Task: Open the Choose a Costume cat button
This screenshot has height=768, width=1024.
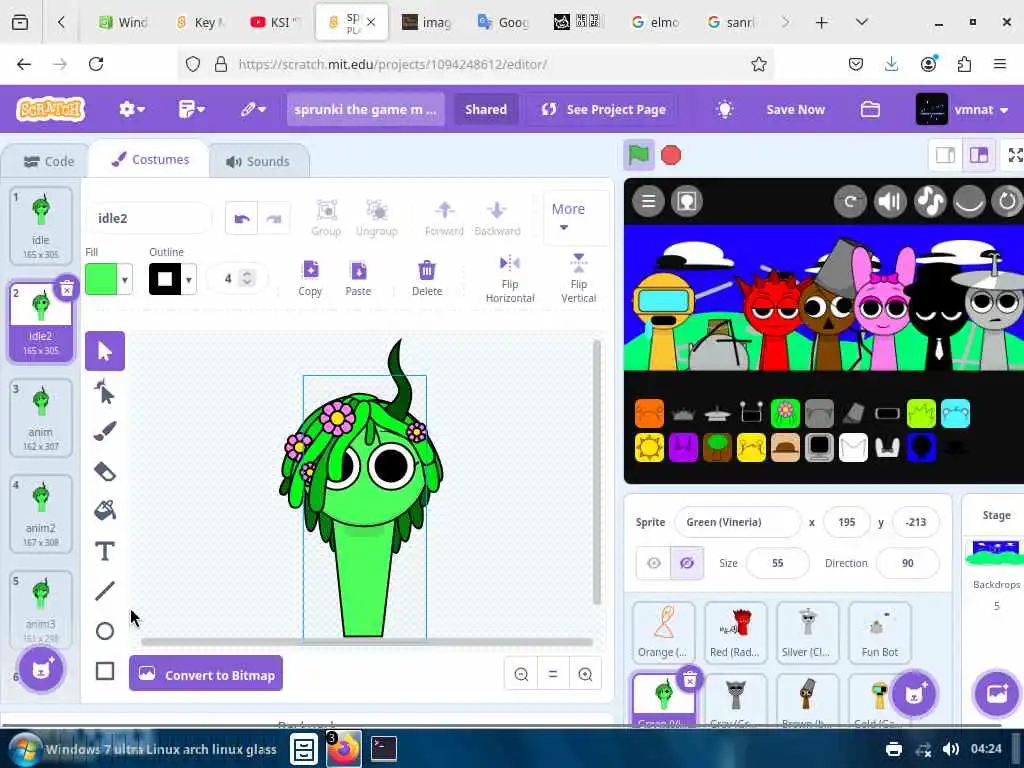Action: (x=41, y=669)
